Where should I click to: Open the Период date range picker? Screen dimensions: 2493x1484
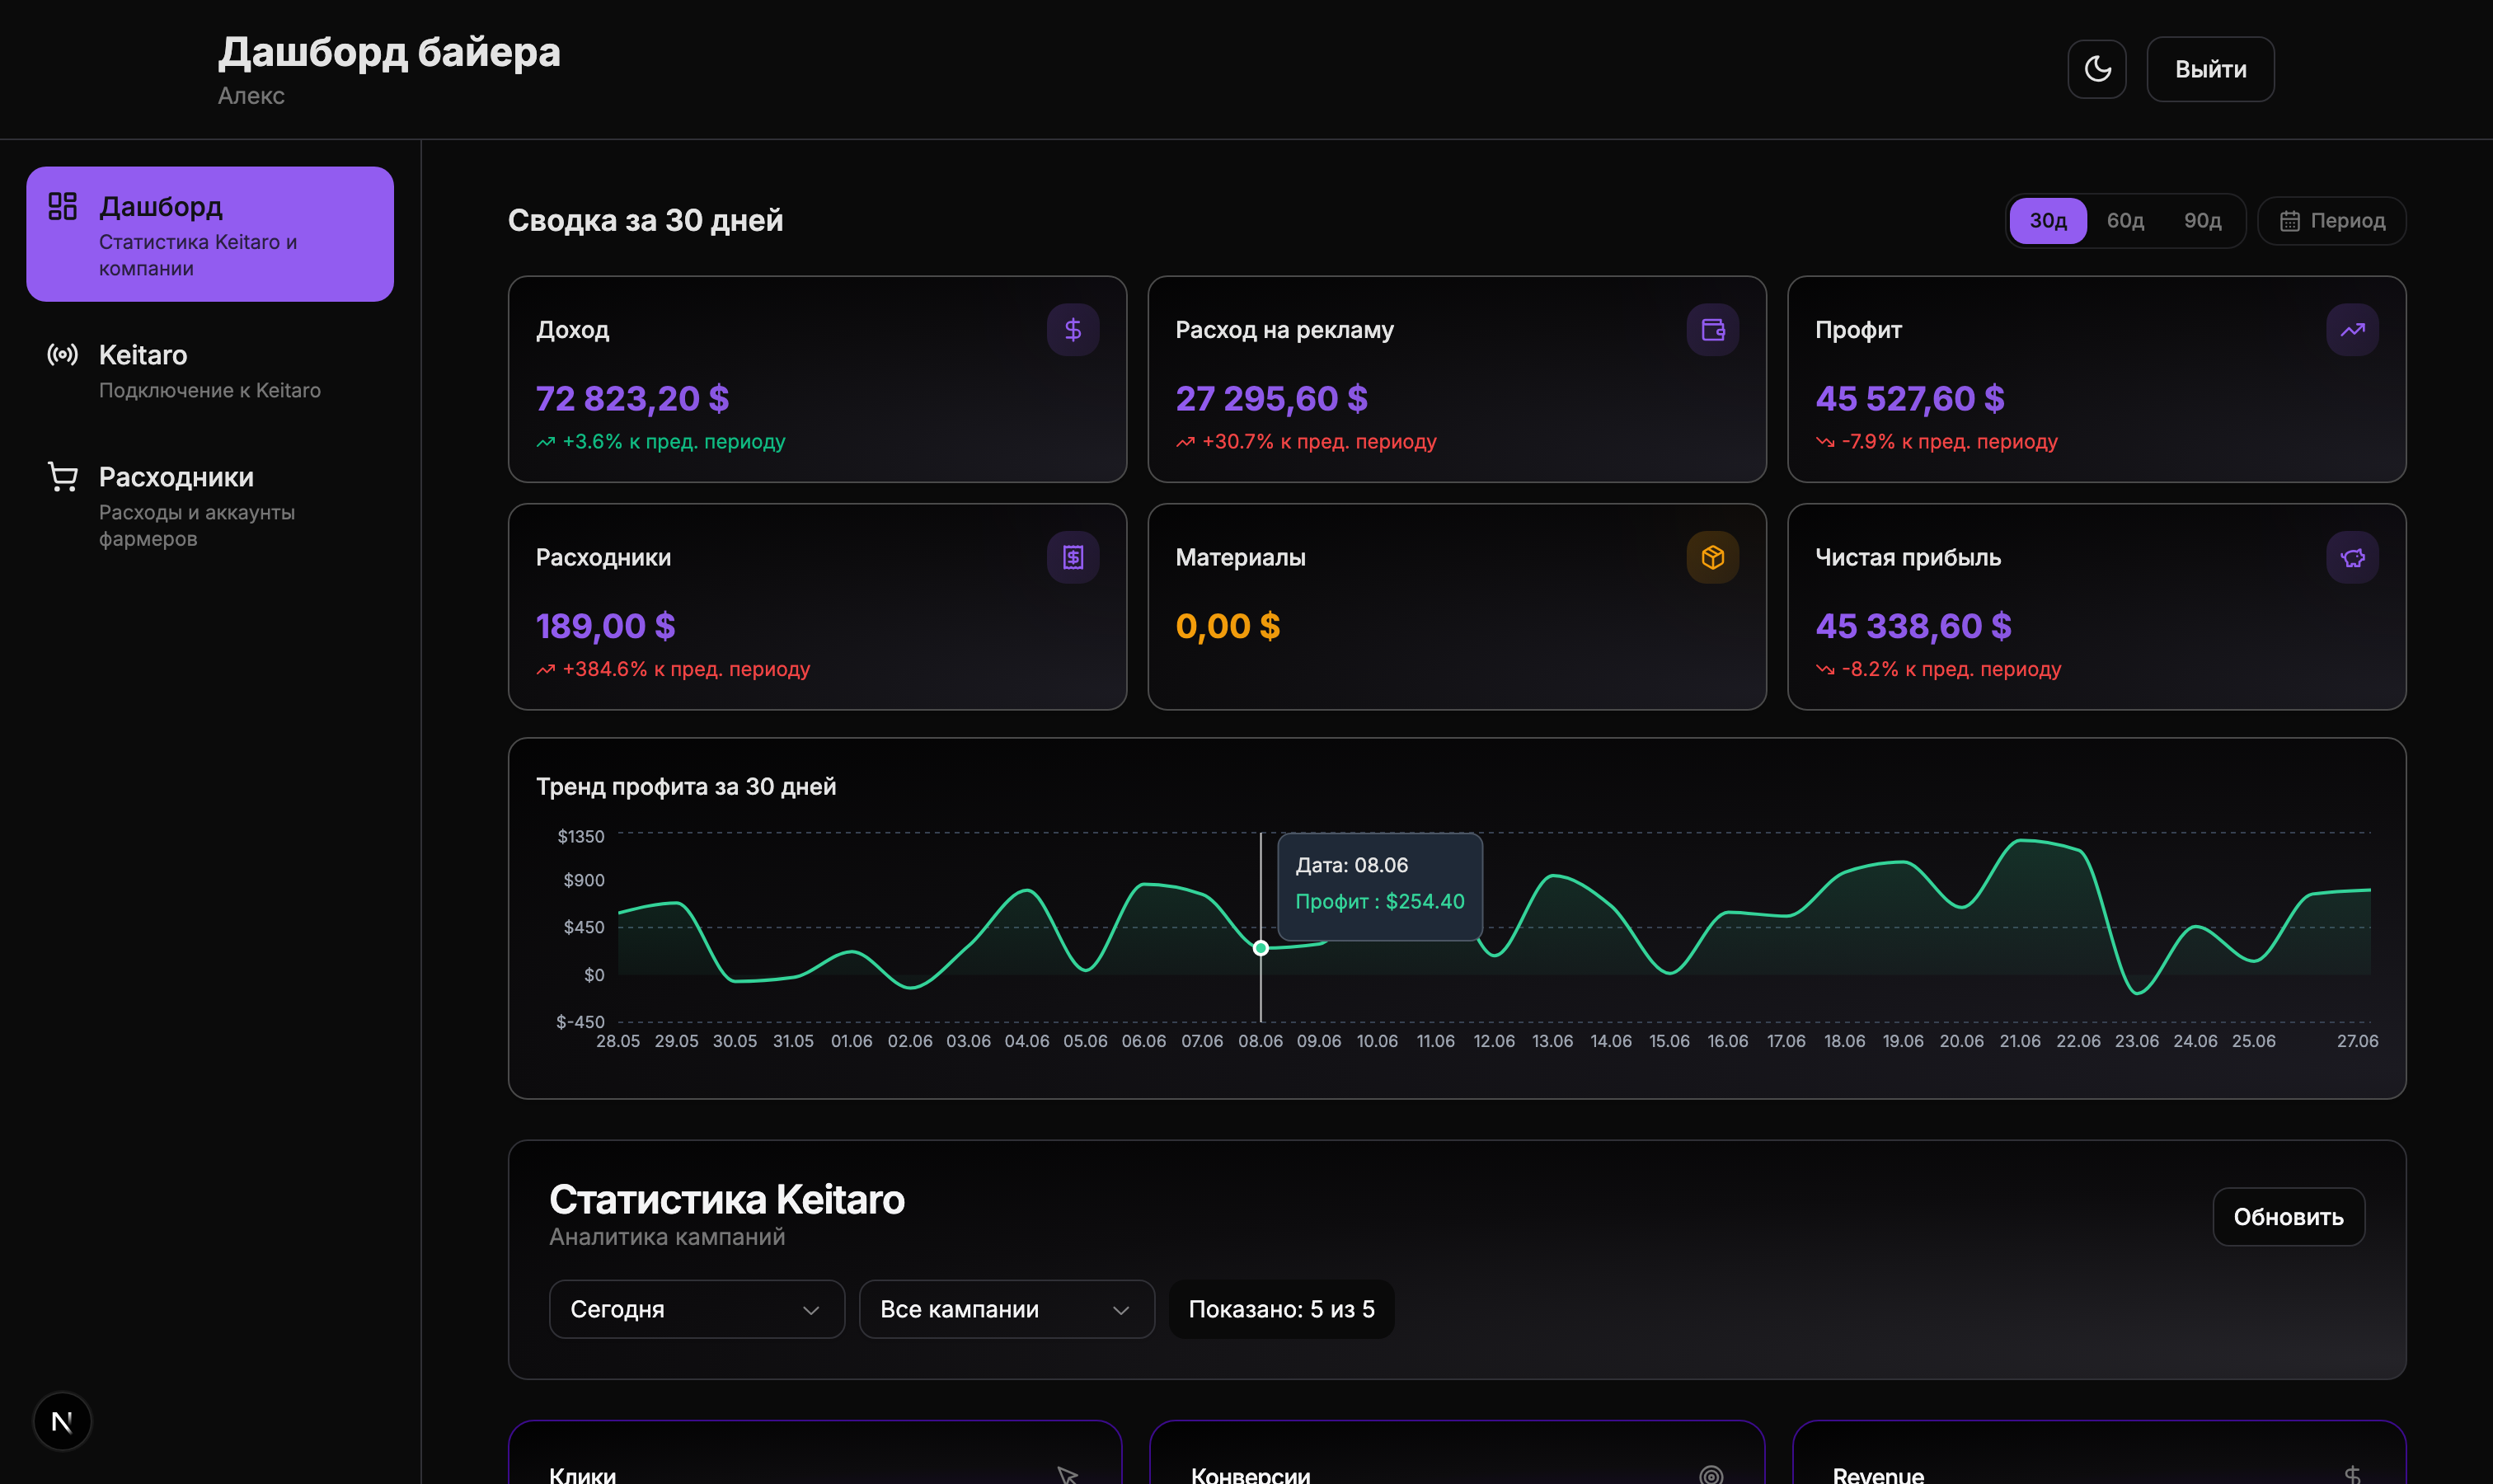coord(2331,220)
